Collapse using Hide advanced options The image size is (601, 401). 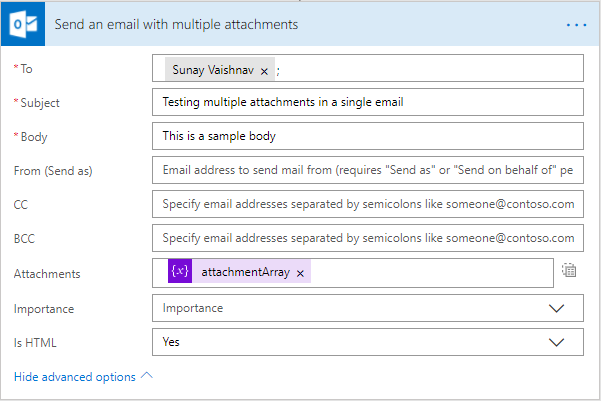[x=75, y=377]
